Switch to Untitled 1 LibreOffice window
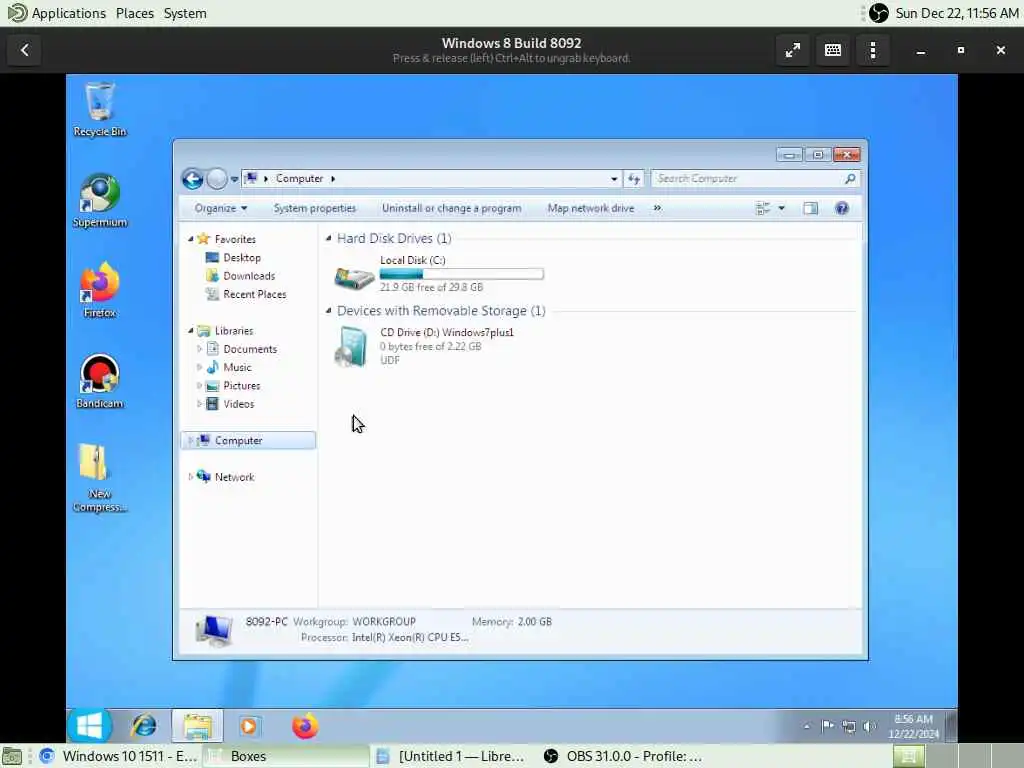This screenshot has width=1024, height=768. pos(452,756)
